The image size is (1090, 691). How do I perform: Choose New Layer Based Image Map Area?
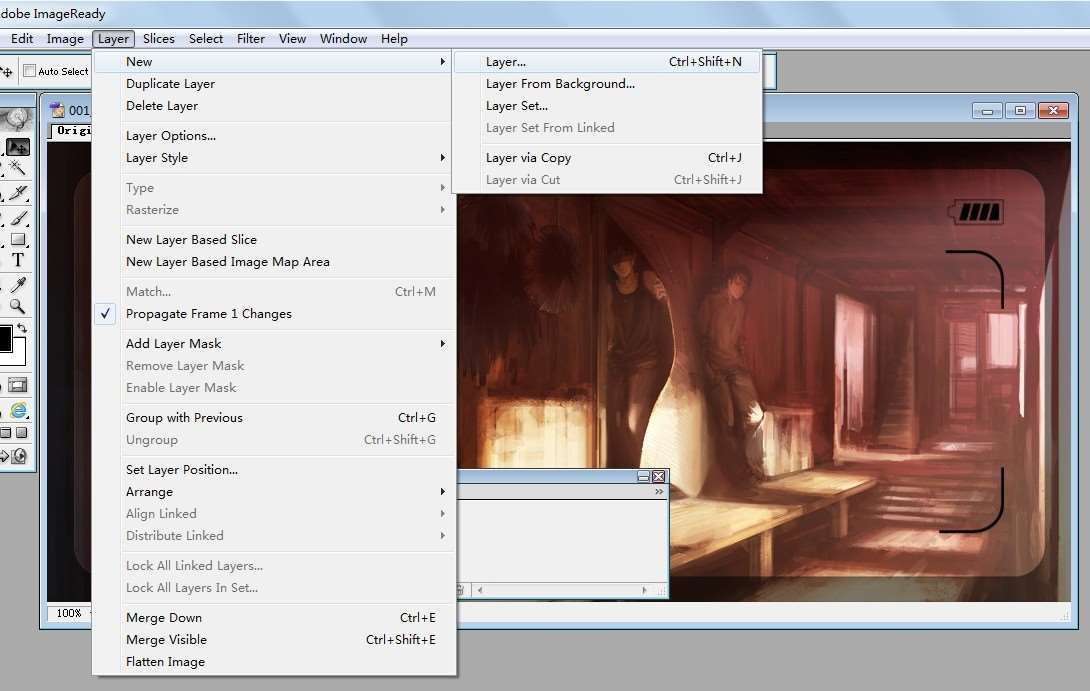pos(274,262)
